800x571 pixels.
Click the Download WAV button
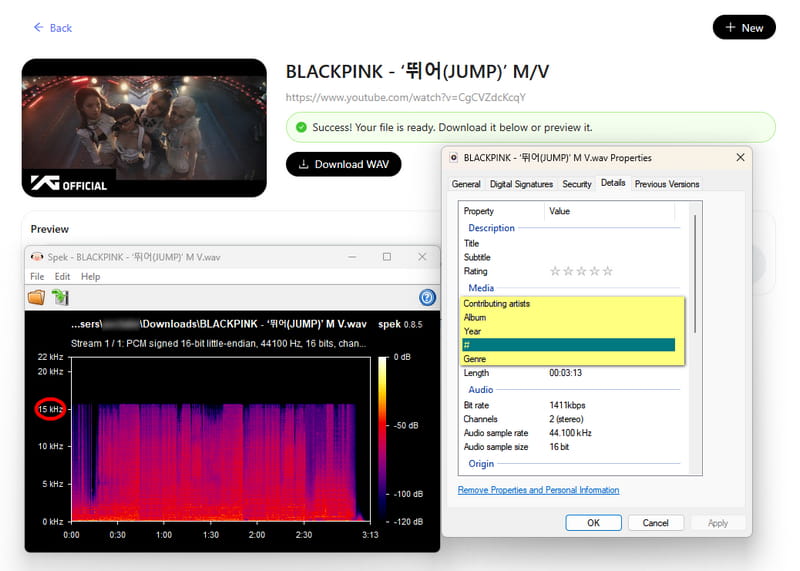click(343, 164)
